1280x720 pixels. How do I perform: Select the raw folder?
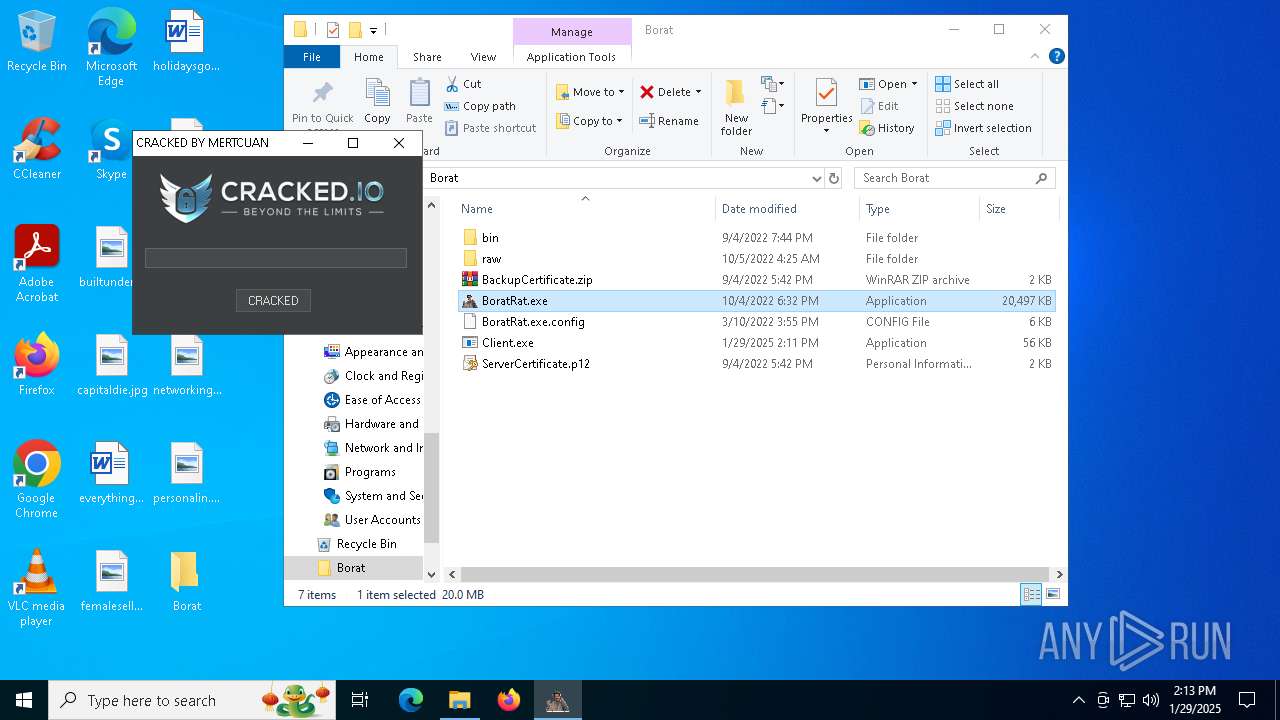click(756, 258)
